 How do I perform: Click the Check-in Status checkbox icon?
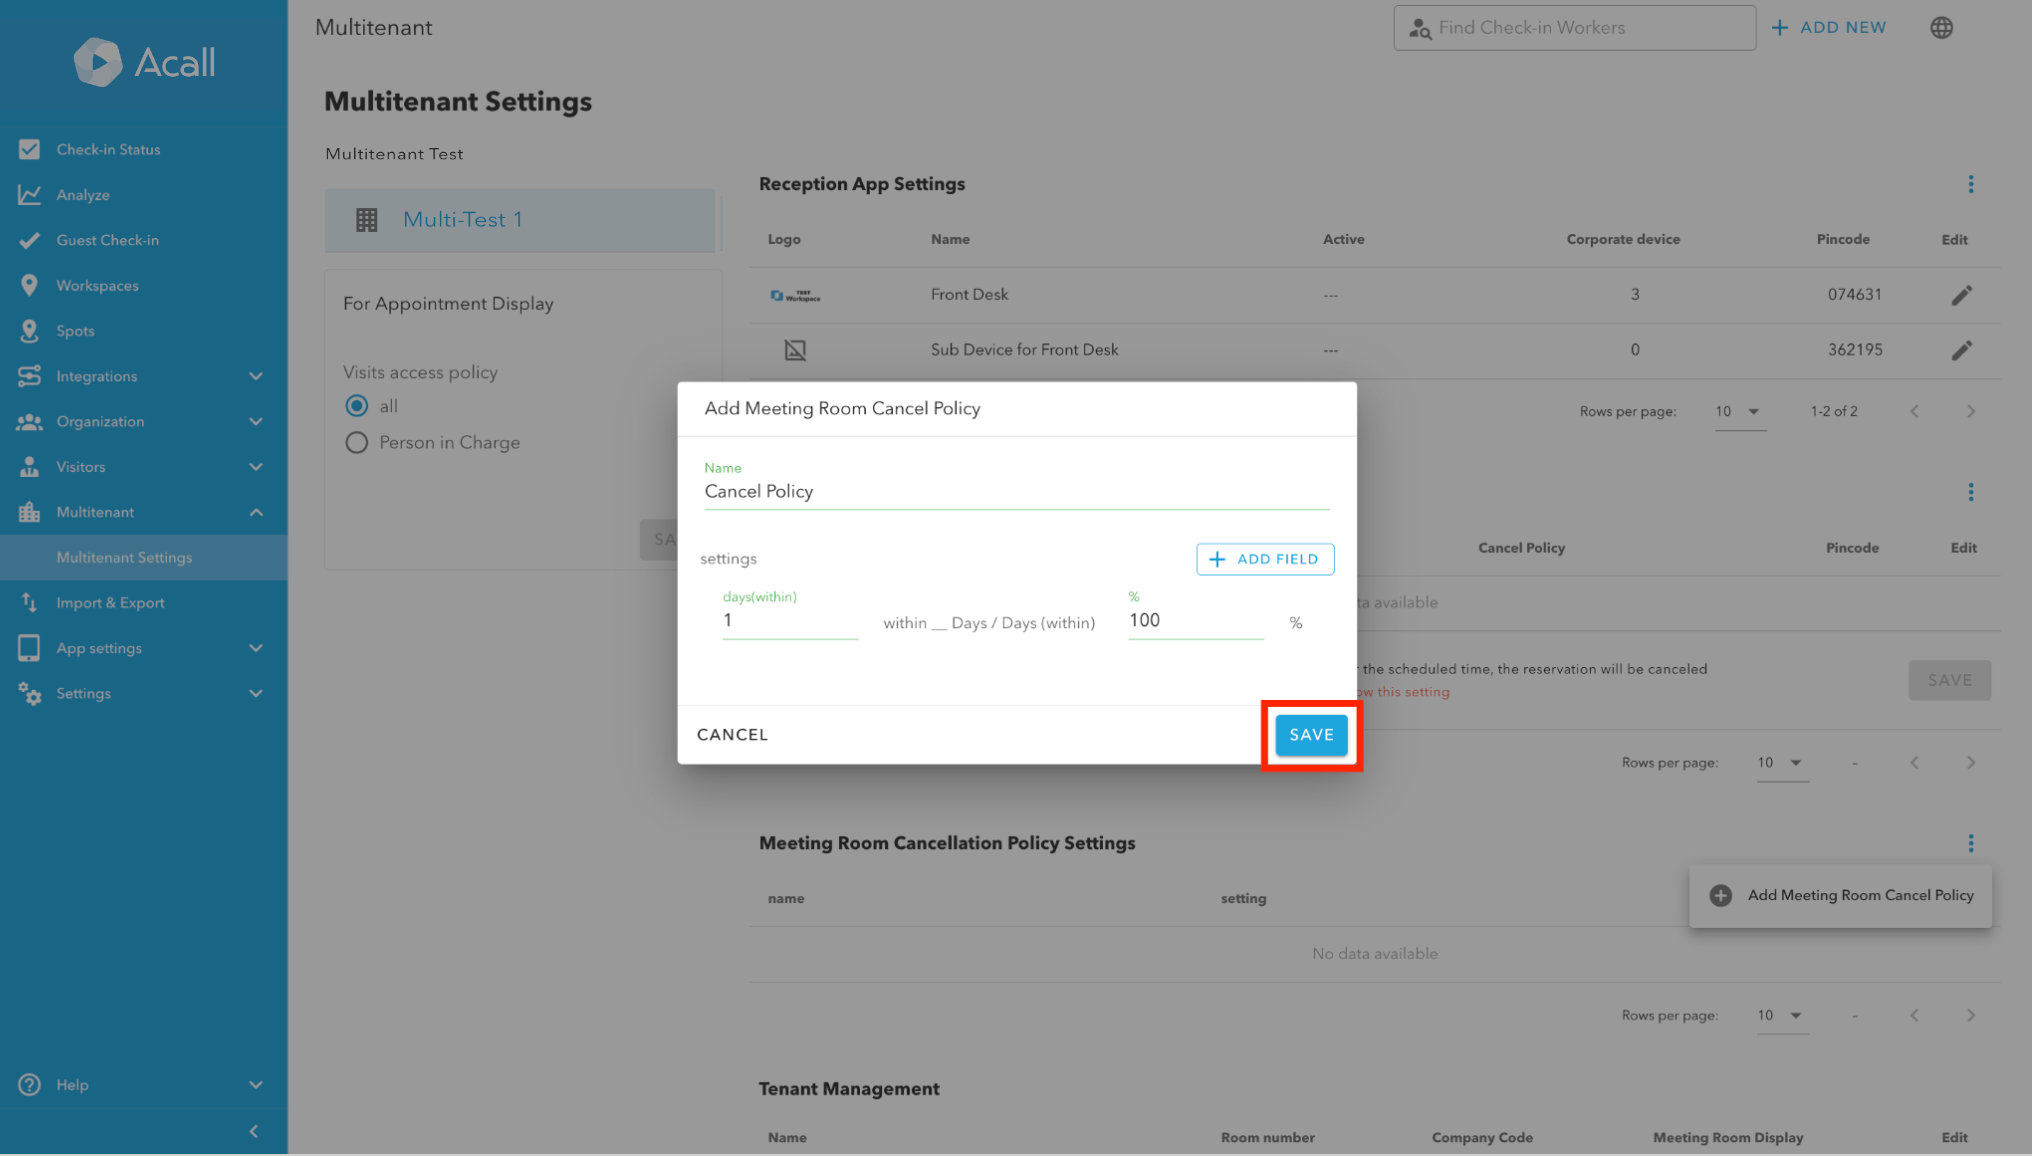pos(30,148)
